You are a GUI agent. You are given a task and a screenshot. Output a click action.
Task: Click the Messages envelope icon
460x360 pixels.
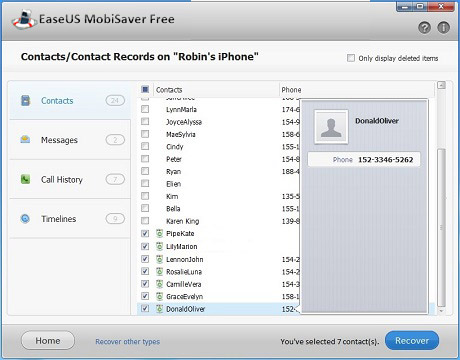tap(25, 139)
